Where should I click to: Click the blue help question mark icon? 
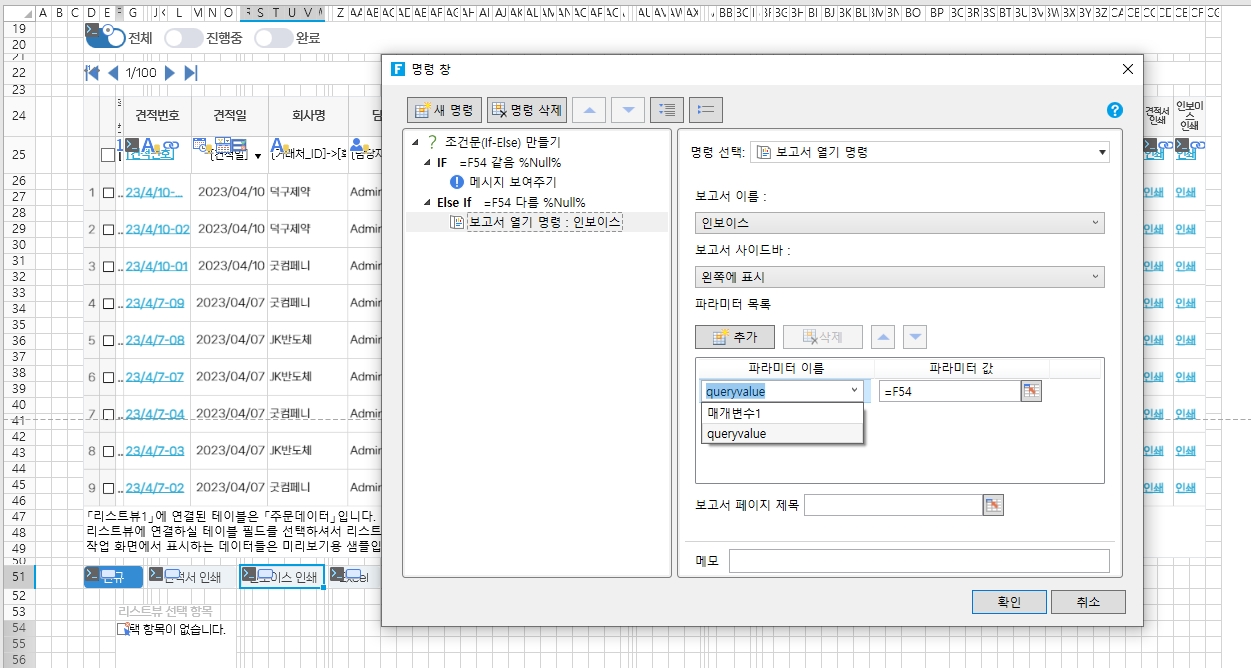1115,110
